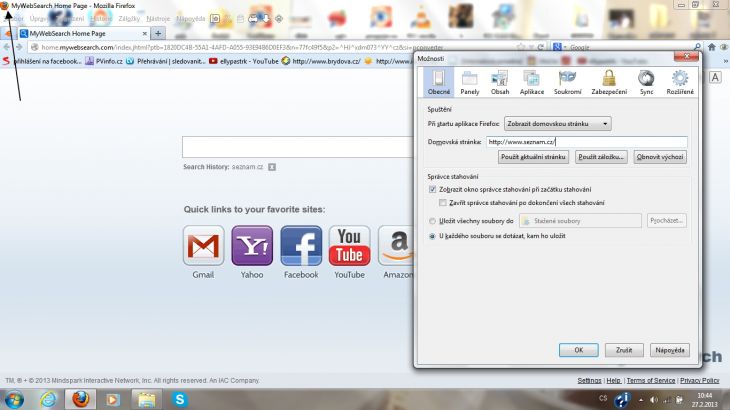Open the YouTube quick link icon
This screenshot has width=730, height=410.
[x=349, y=246]
